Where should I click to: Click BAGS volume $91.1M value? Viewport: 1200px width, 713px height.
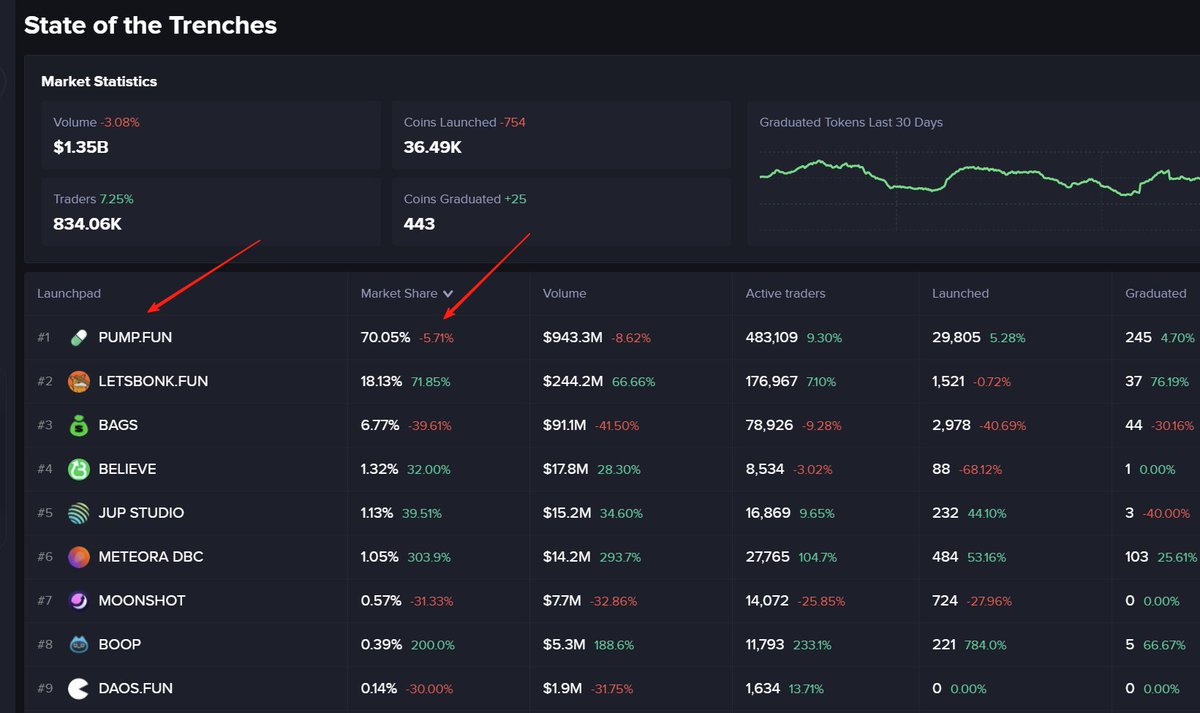pos(566,425)
